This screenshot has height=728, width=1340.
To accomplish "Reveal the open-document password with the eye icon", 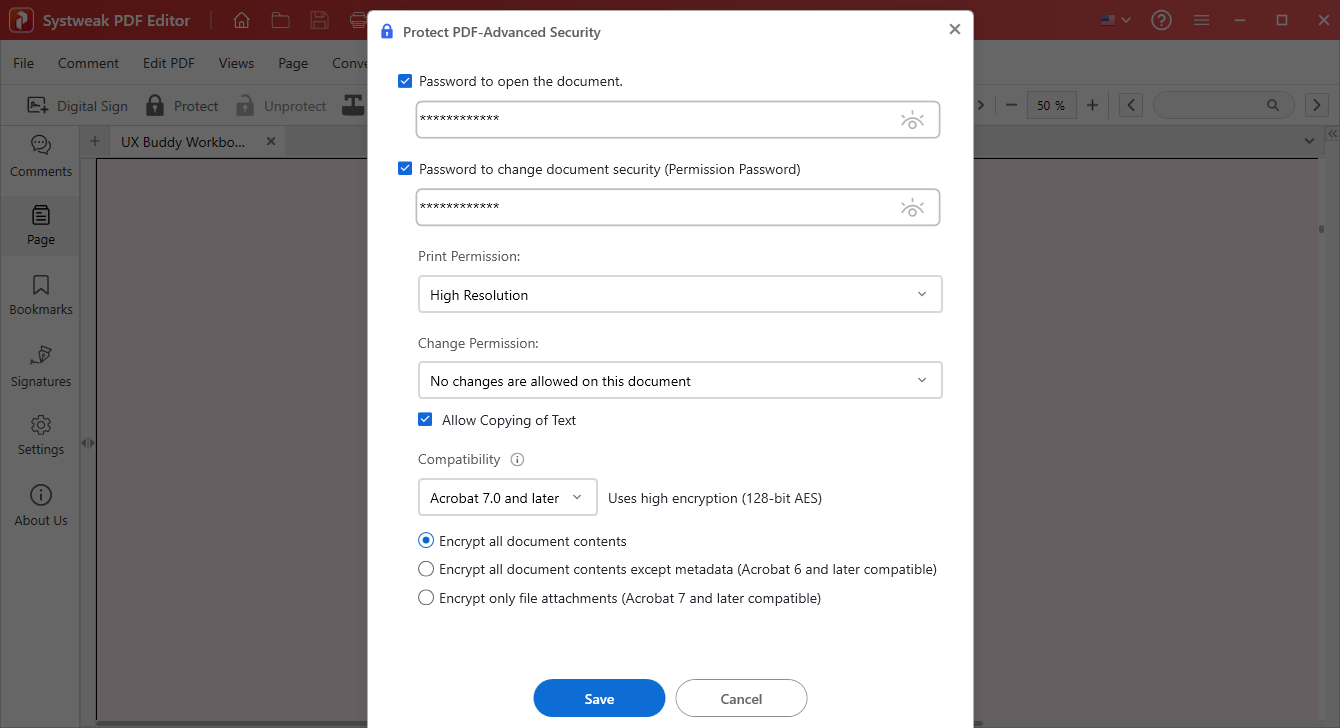I will pyautogui.click(x=913, y=119).
